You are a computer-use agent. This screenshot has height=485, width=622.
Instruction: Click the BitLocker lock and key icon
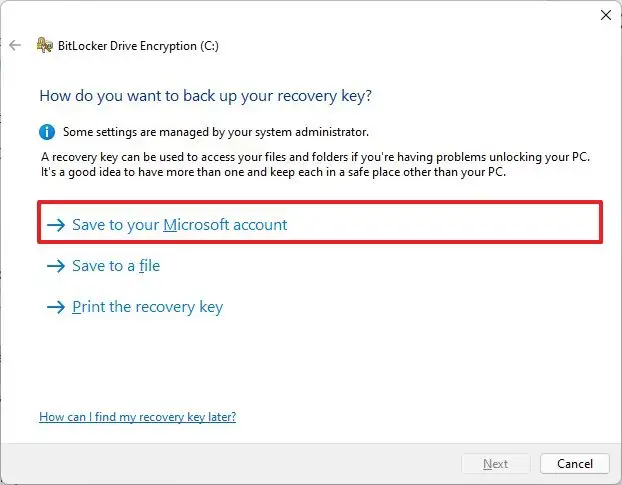[x=44, y=45]
